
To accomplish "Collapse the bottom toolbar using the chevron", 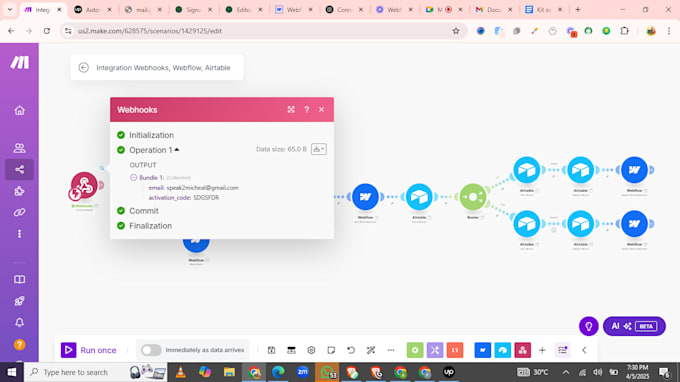I will [584, 350].
